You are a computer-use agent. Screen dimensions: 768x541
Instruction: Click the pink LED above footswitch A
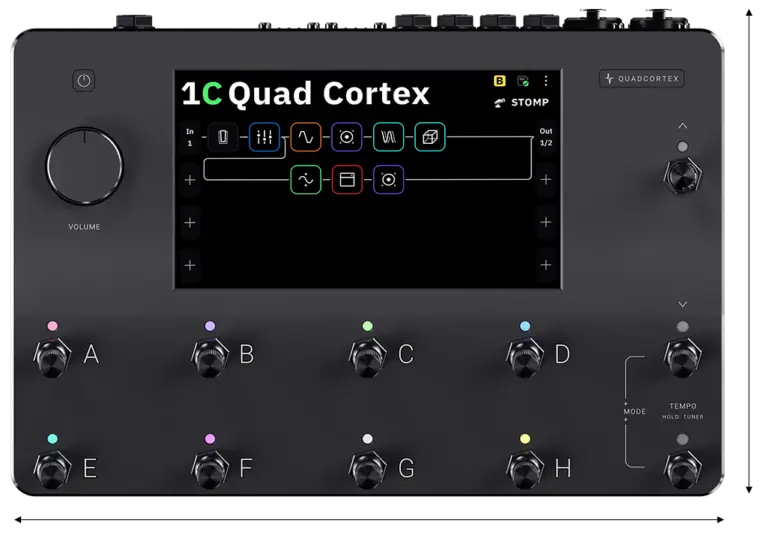point(52,326)
